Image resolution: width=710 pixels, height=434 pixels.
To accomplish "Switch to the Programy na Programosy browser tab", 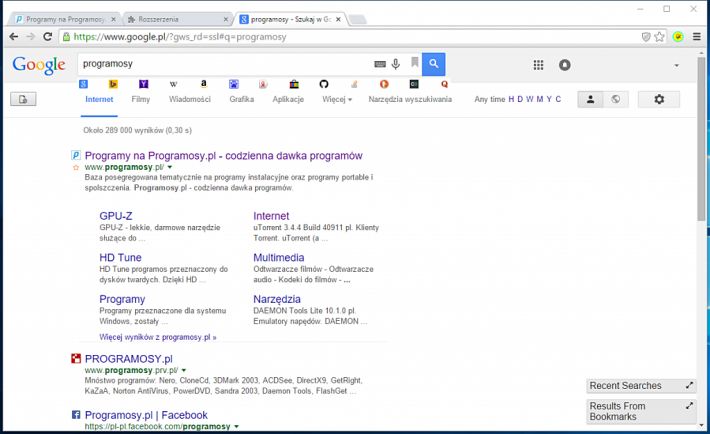I will (66, 19).
